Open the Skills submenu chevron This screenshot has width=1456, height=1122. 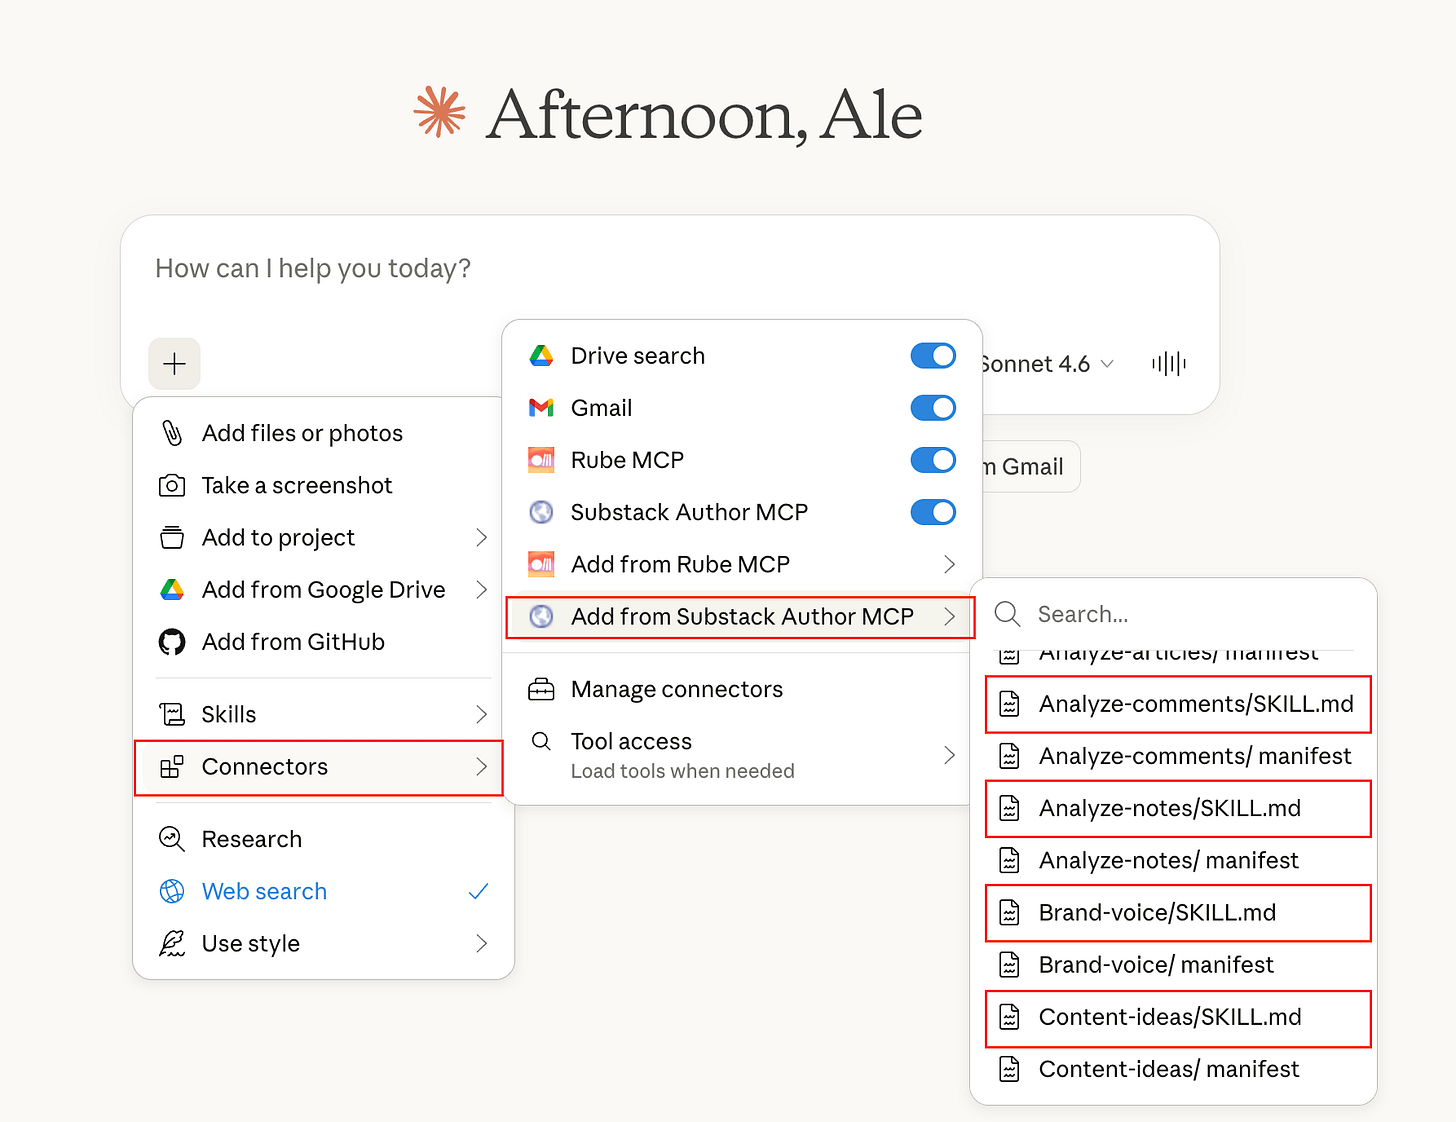coord(481,714)
